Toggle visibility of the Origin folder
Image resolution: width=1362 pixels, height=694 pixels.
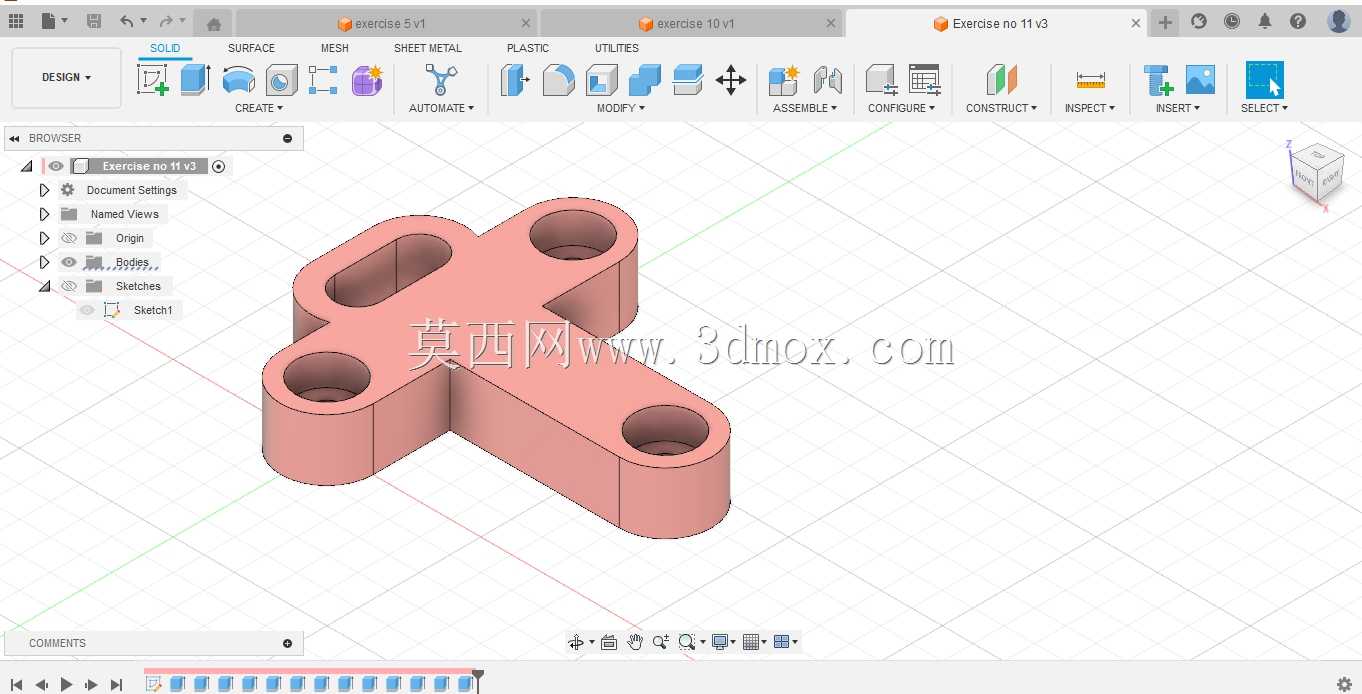[x=69, y=238]
